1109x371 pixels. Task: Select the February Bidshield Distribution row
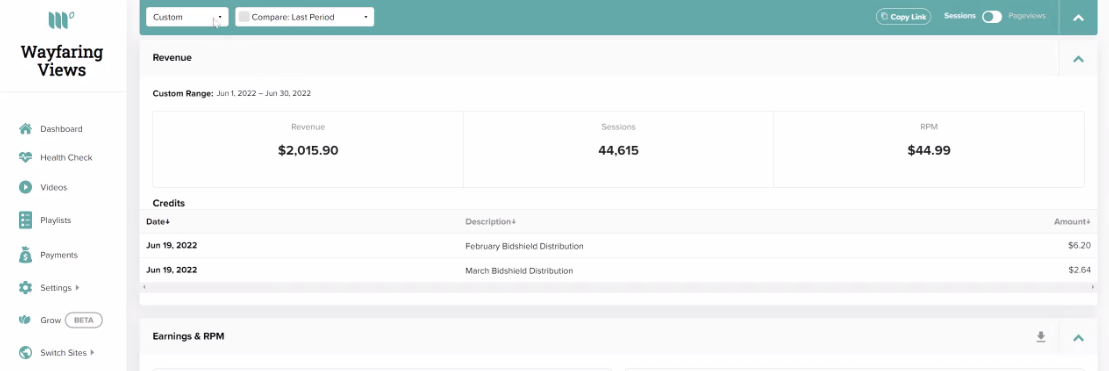[618, 246]
